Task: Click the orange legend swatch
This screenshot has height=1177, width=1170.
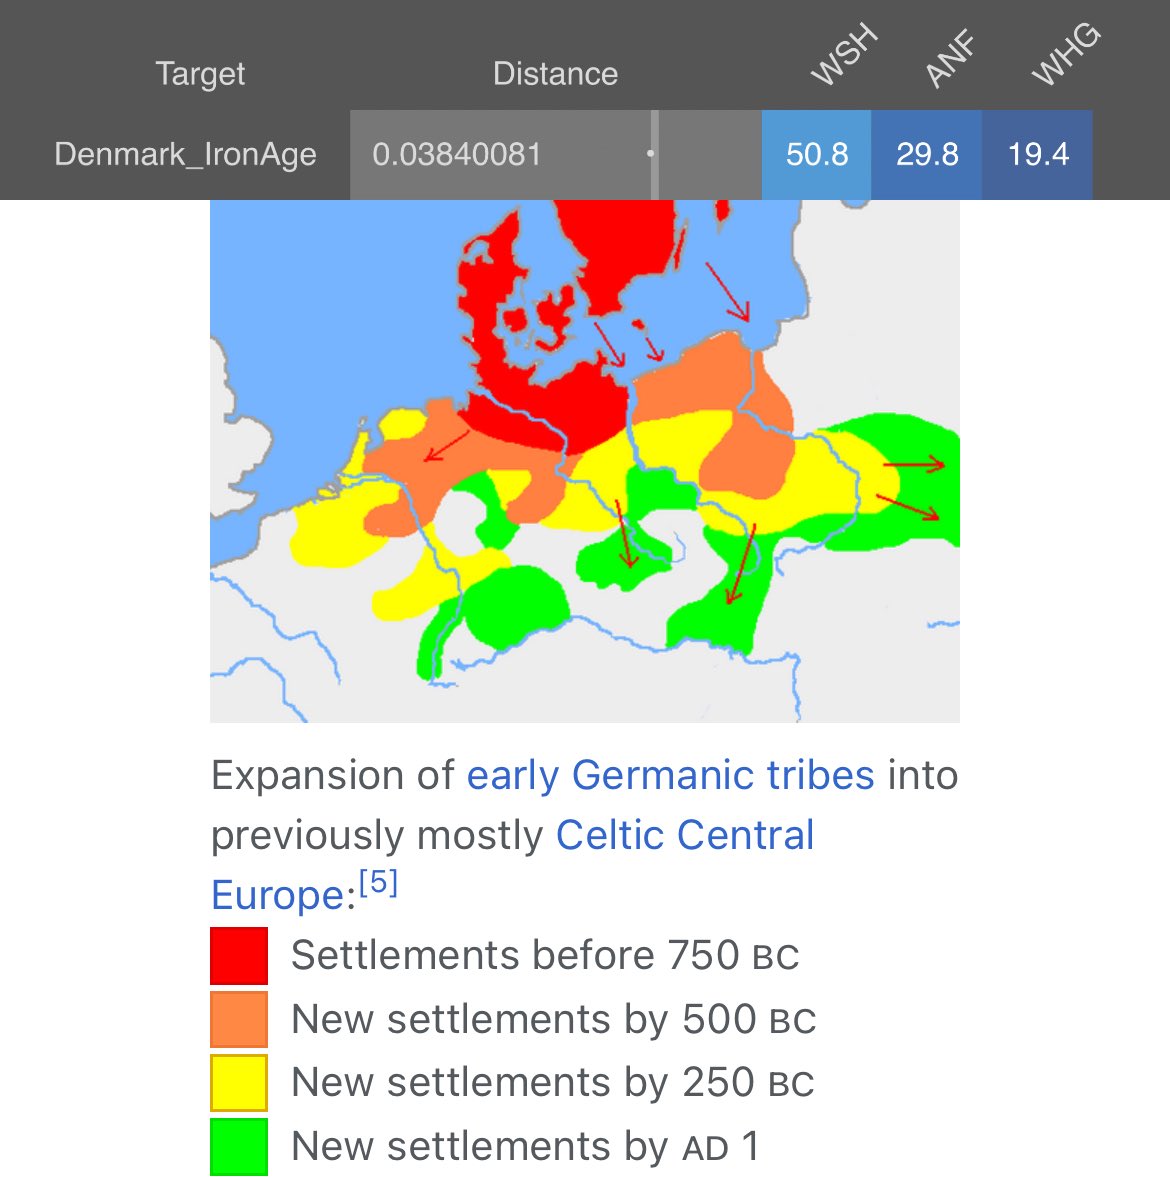Action: click(x=239, y=1019)
